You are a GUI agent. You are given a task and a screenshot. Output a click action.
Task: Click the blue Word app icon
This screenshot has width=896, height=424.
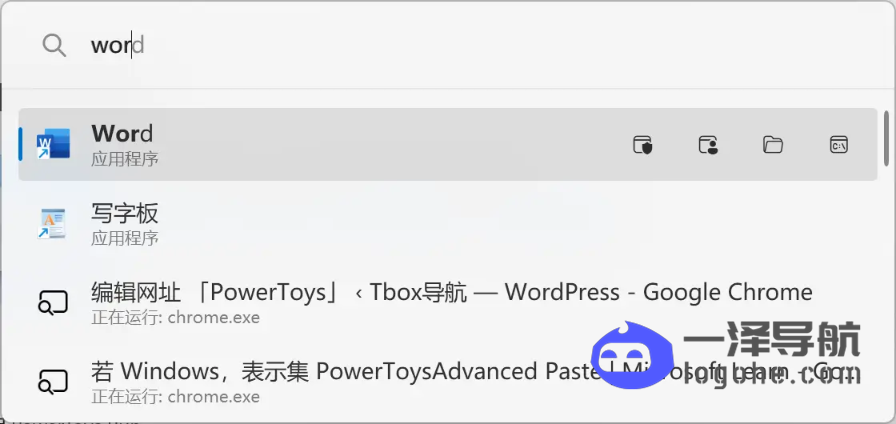point(53,144)
